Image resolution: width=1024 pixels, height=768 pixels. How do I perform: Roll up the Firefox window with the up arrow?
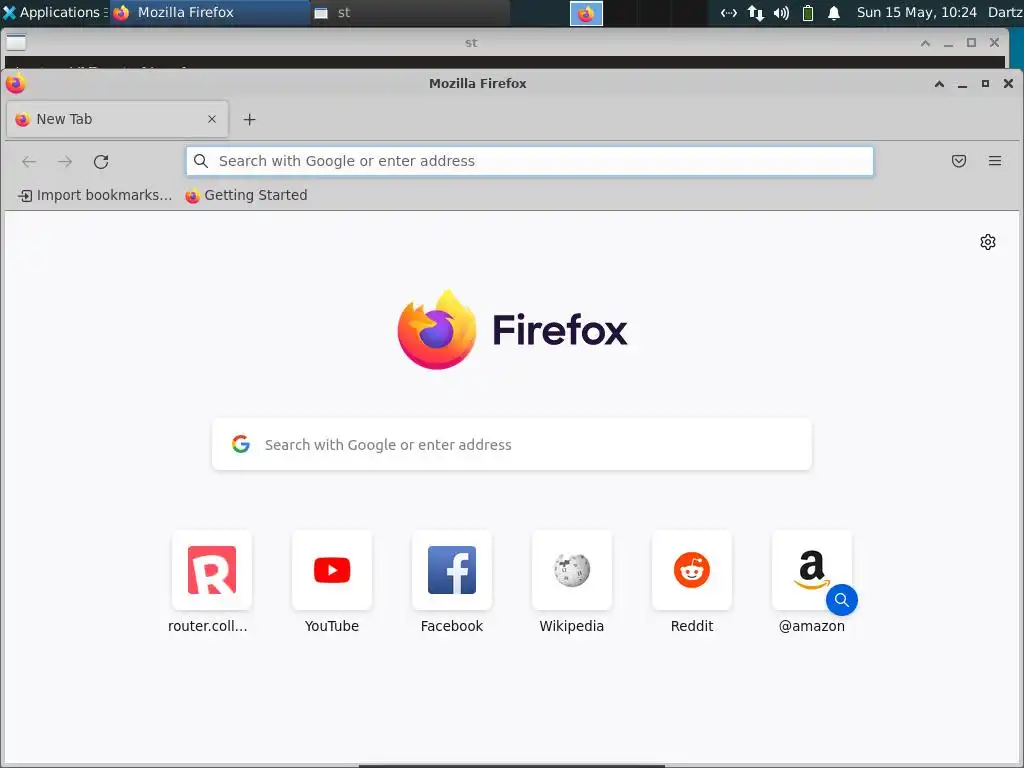(939, 84)
